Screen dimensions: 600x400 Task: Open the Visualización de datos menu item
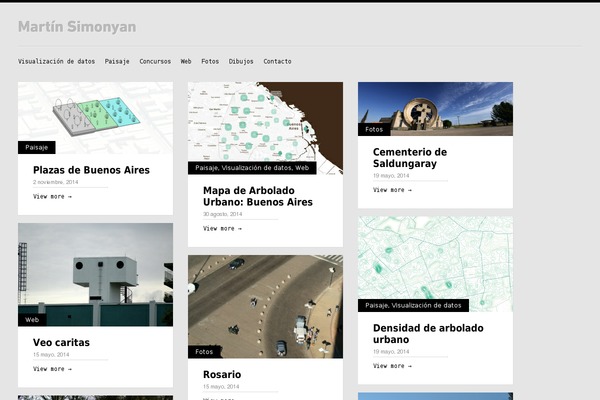click(56, 61)
